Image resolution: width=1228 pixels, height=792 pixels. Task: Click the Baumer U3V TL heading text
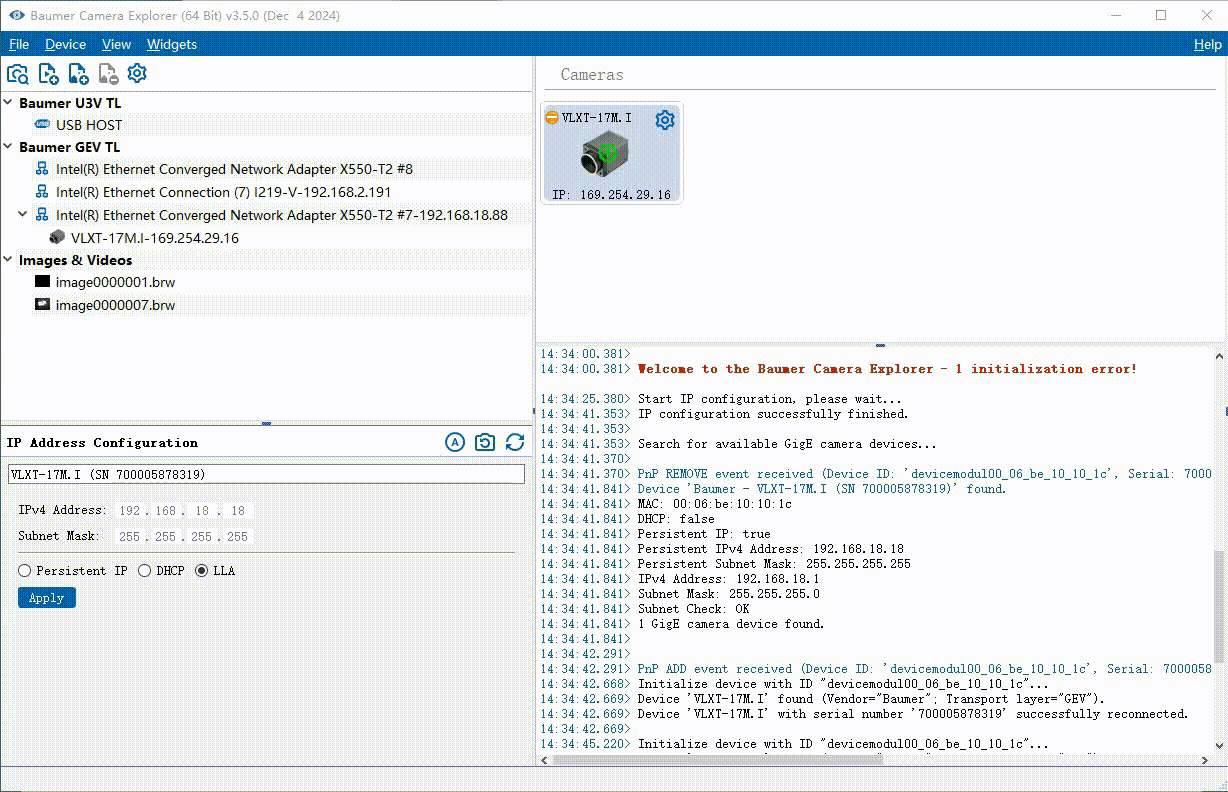coord(70,103)
